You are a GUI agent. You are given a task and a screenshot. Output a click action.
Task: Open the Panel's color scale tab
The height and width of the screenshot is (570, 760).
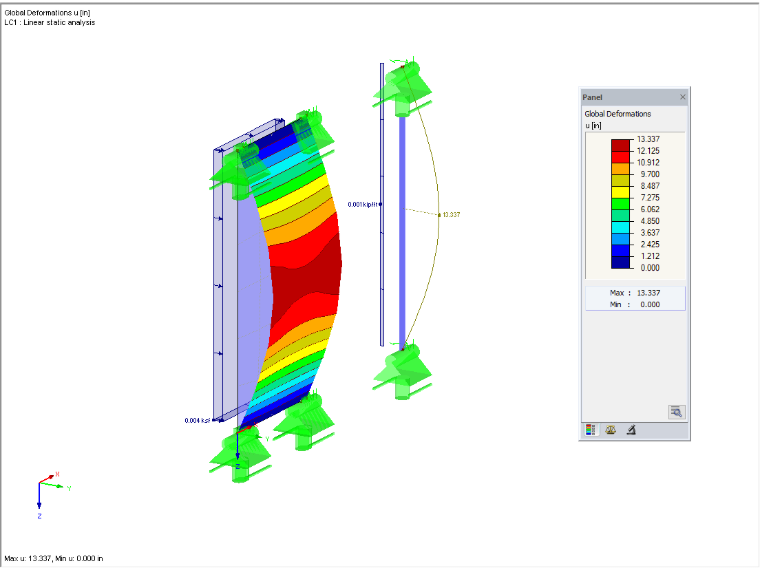click(590, 430)
